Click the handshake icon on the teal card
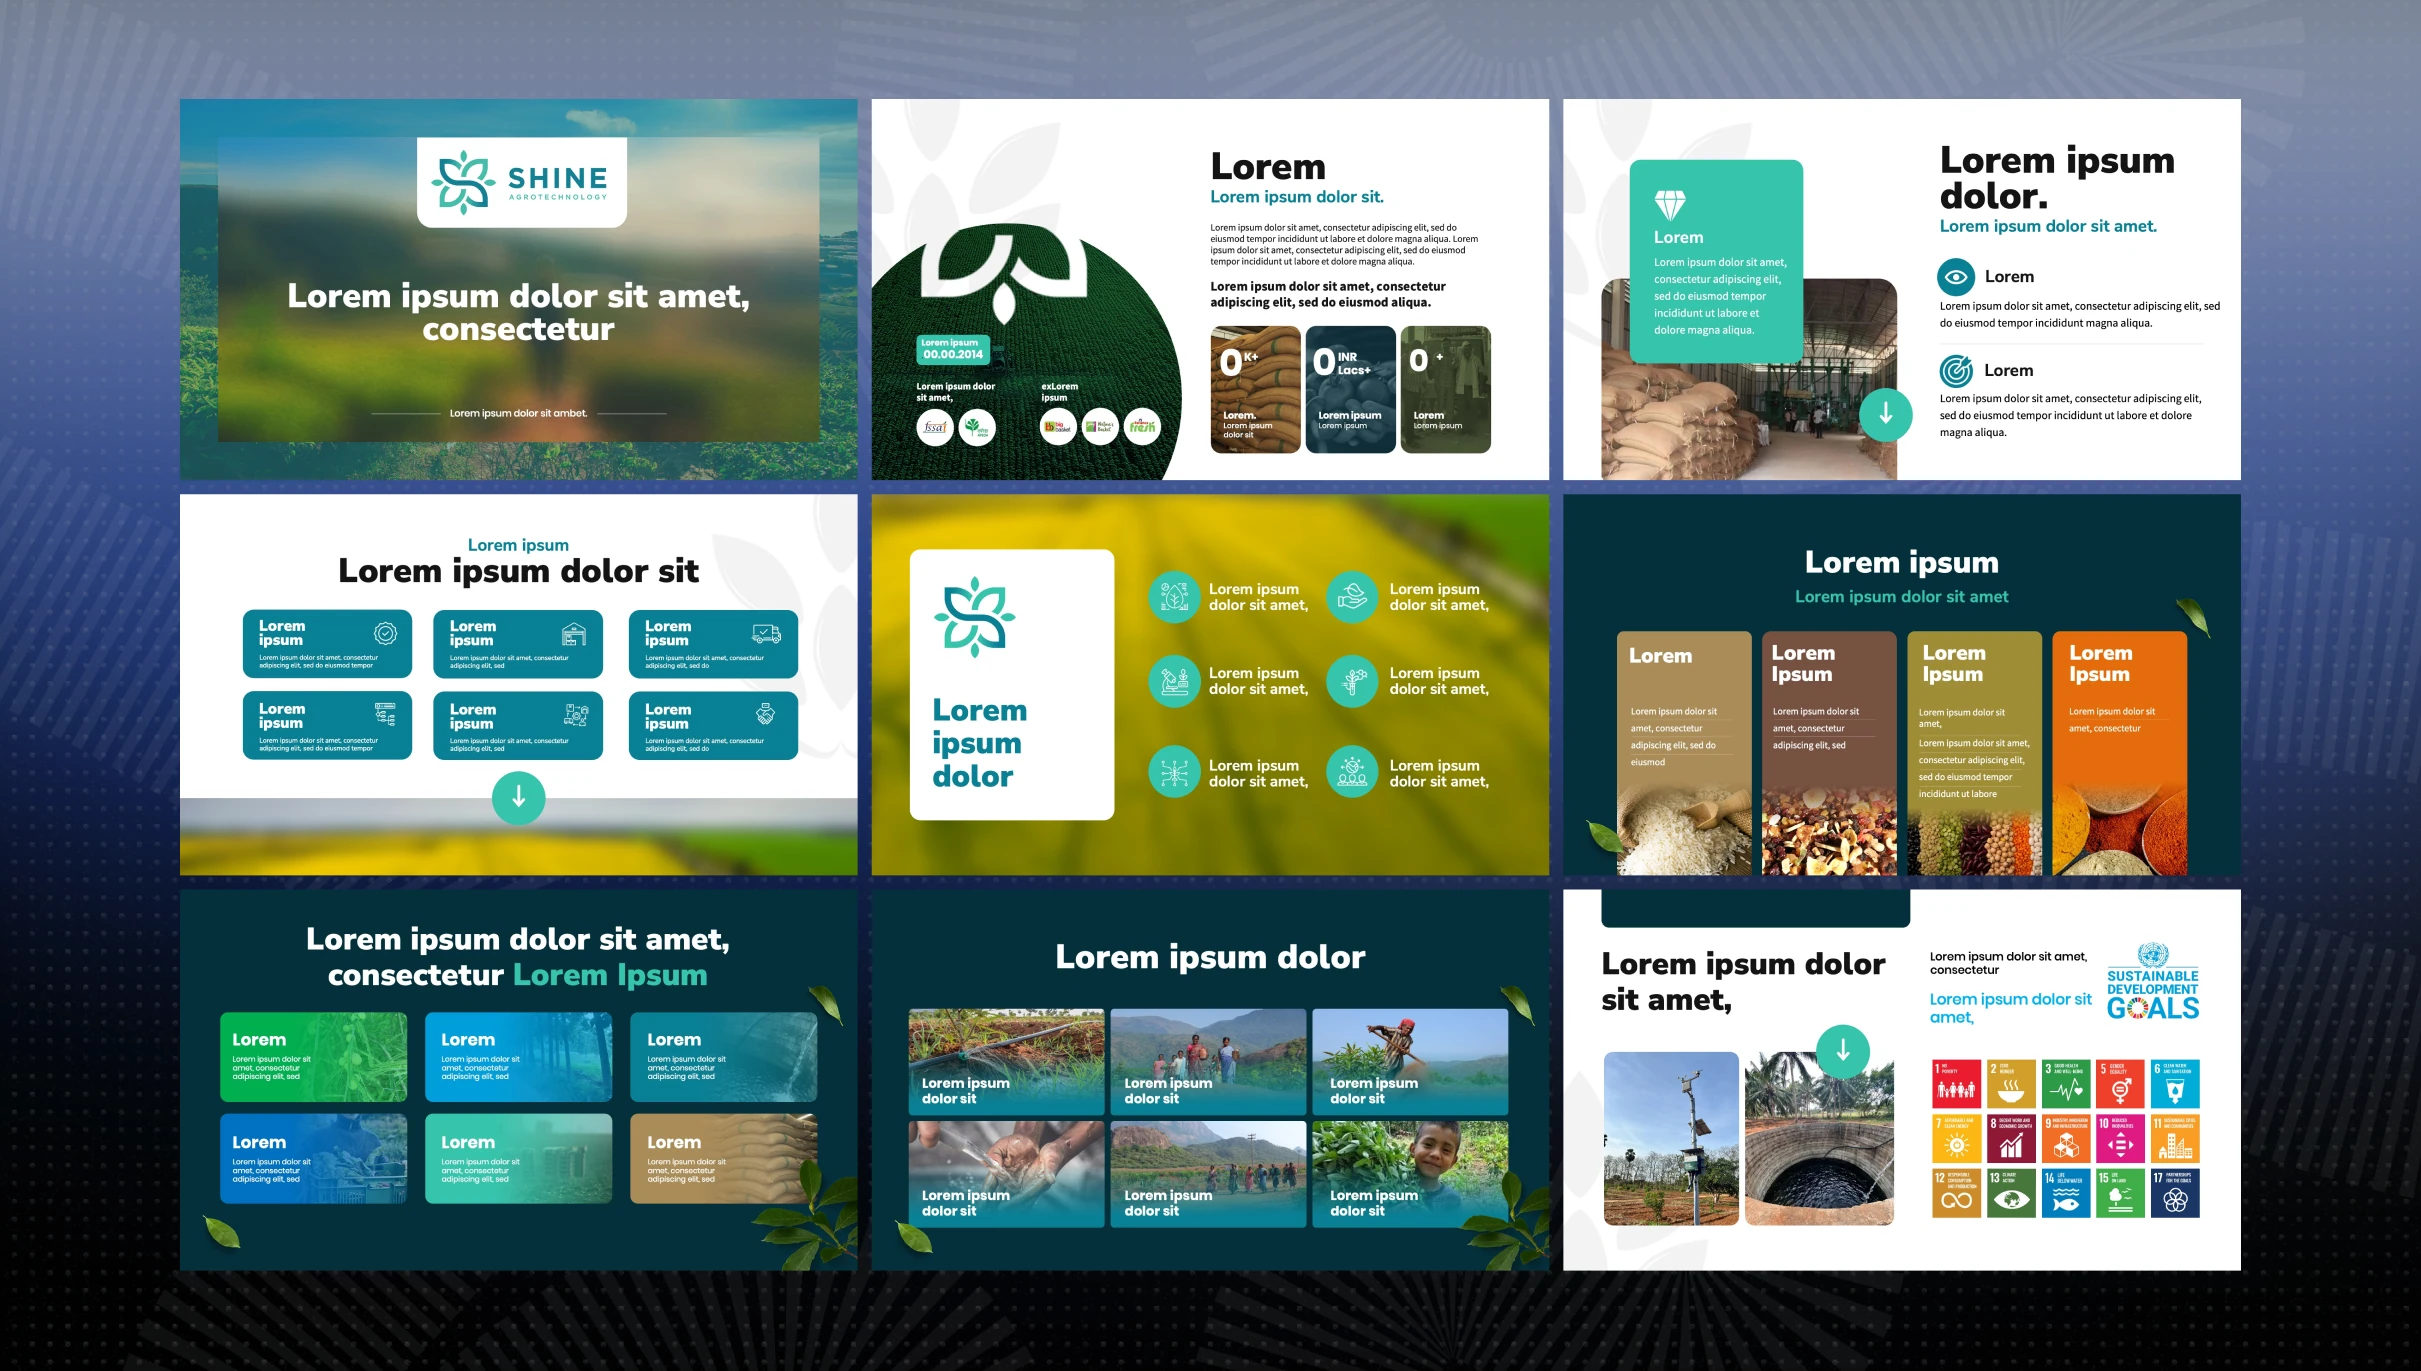 (x=765, y=714)
